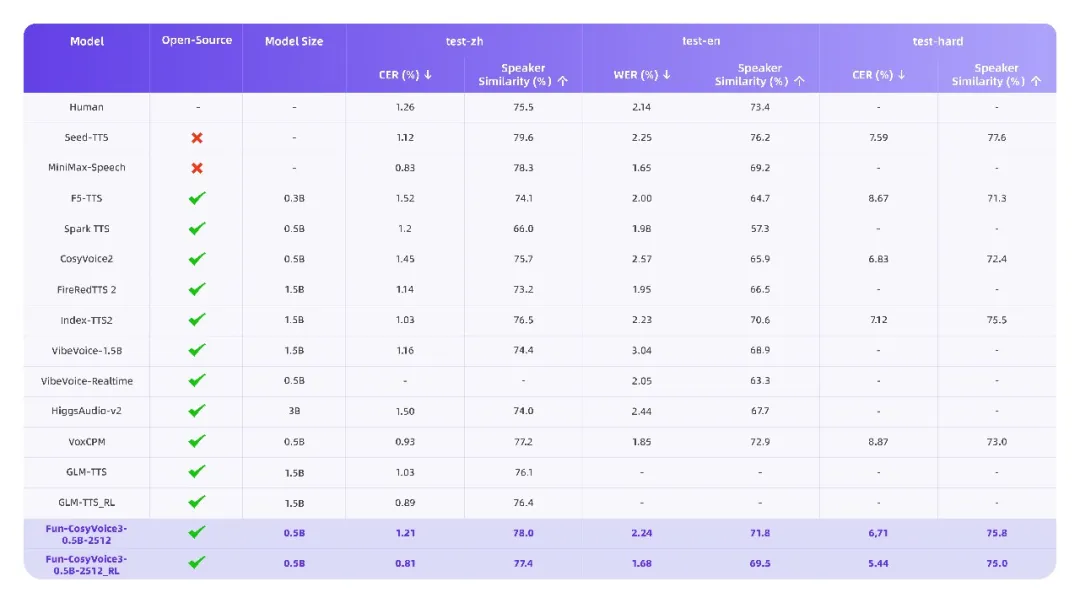Click the Spark TTS model name
Screen dimensions: 1080x603
87,229
